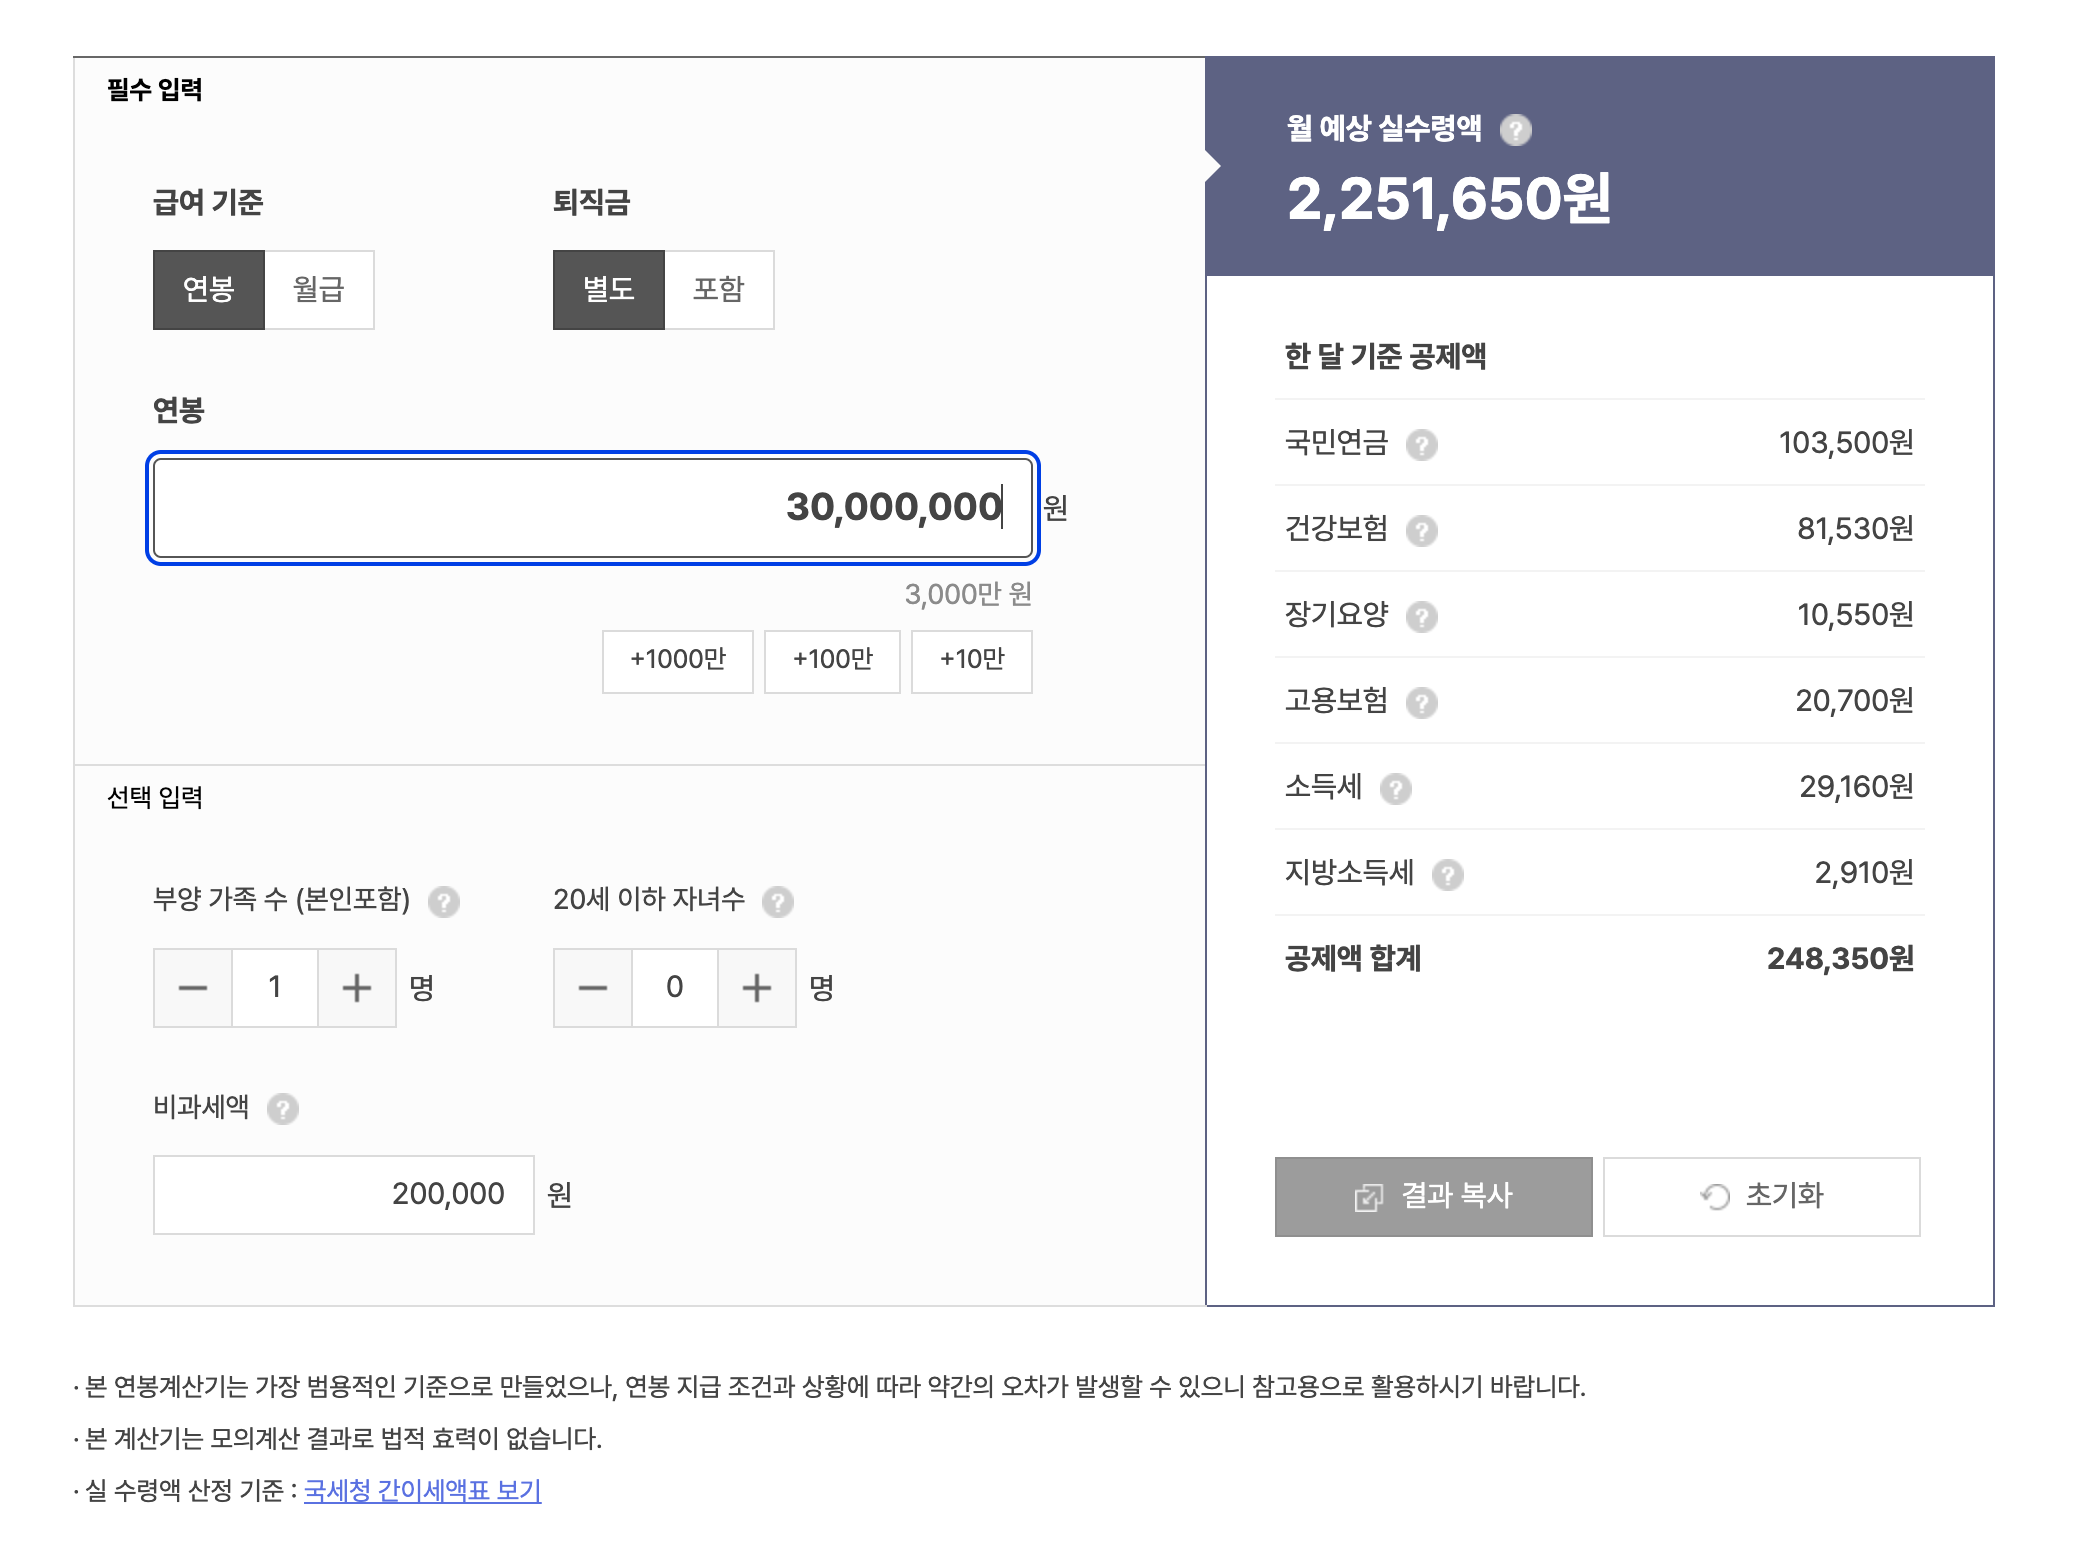2076x1542 pixels.
Task: Reset the calculator with 초기화
Action: click(x=1761, y=1196)
